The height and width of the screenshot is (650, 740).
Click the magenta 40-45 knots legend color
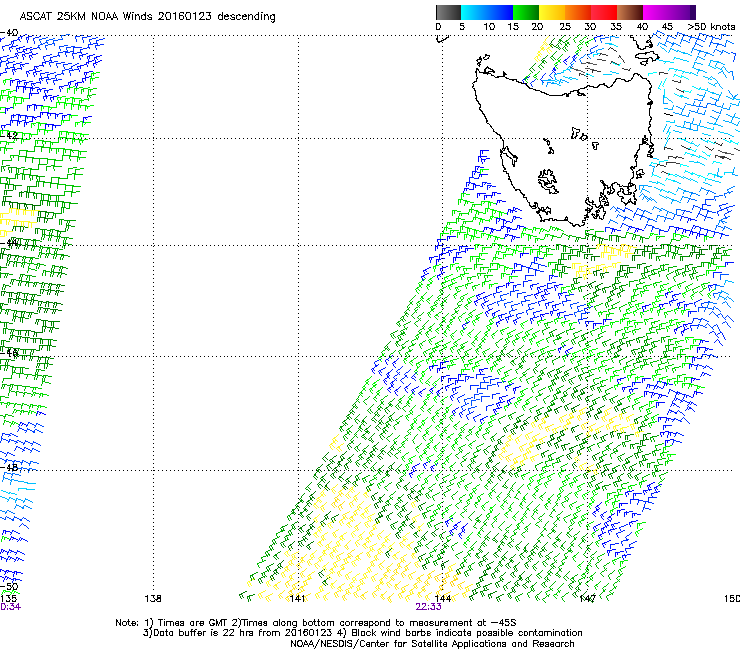tap(656, 13)
